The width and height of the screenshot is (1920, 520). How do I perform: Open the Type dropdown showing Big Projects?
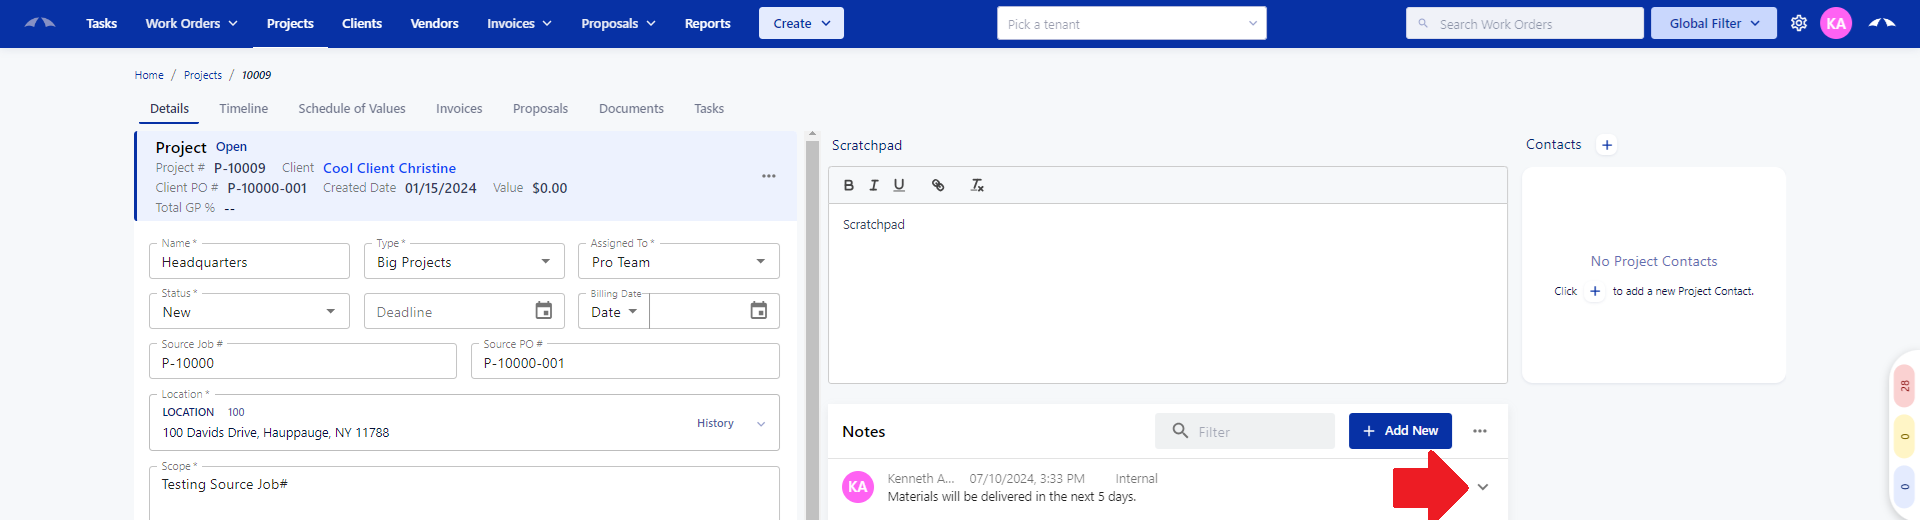pyautogui.click(x=464, y=261)
